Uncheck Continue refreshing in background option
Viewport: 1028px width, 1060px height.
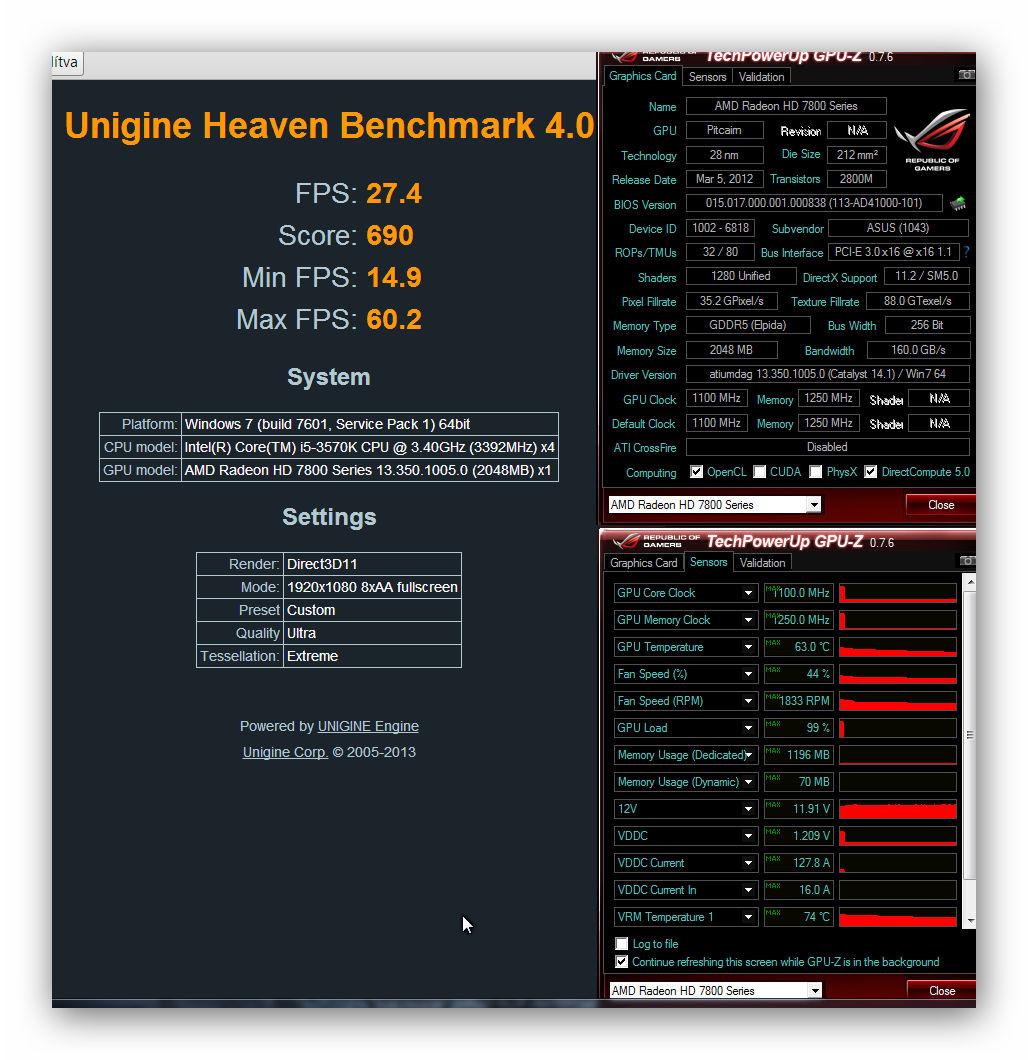621,961
